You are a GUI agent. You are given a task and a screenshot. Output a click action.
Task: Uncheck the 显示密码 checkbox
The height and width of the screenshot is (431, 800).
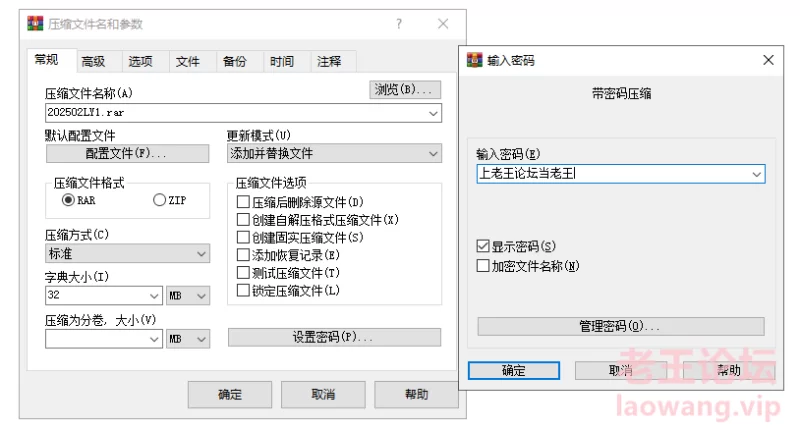(483, 246)
